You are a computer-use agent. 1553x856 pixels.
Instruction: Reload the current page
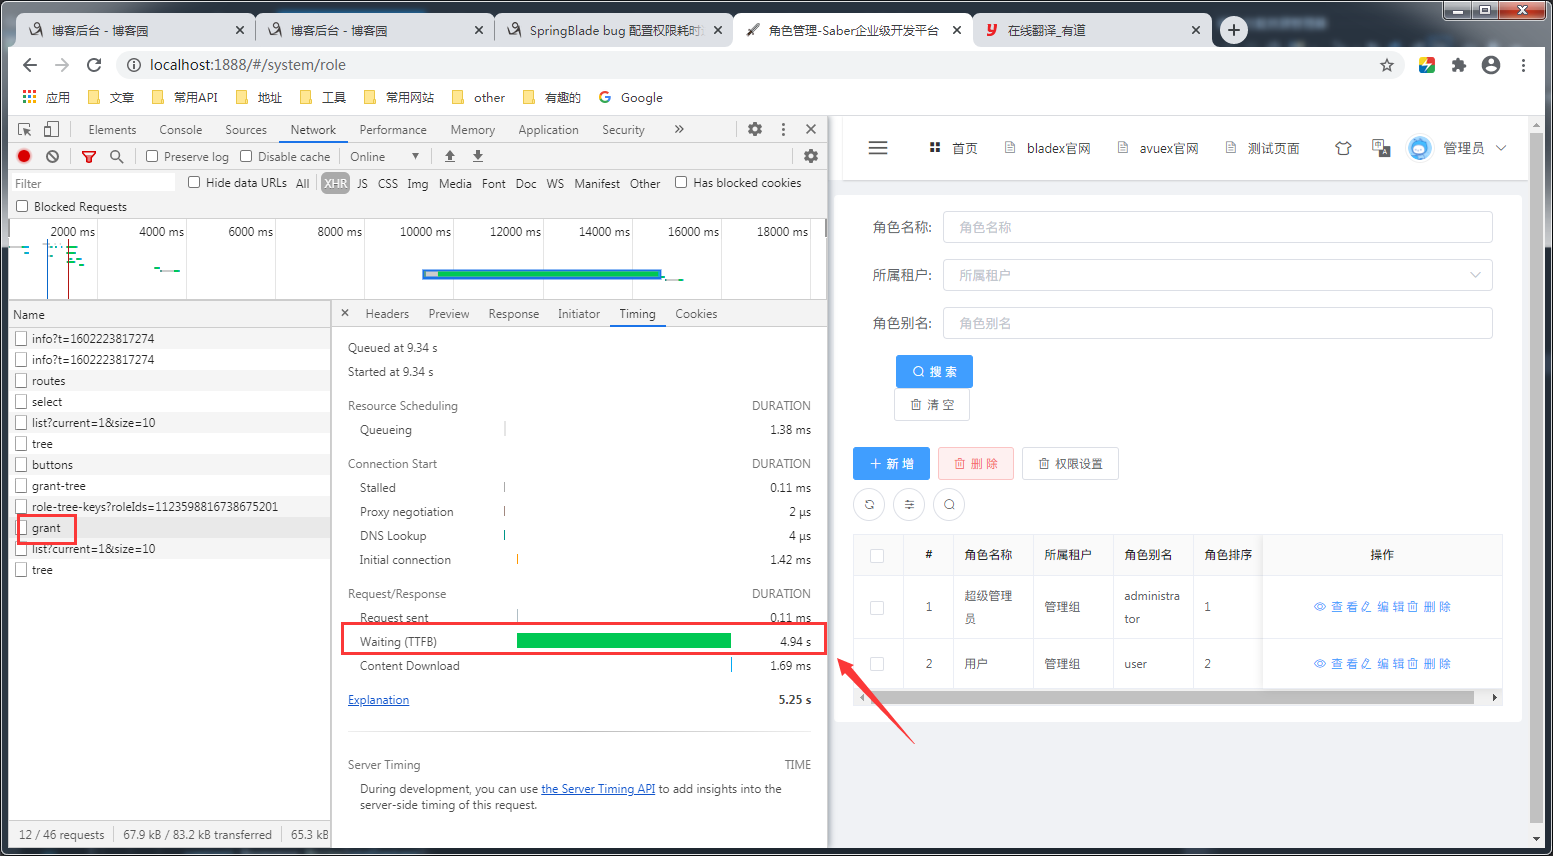click(94, 65)
